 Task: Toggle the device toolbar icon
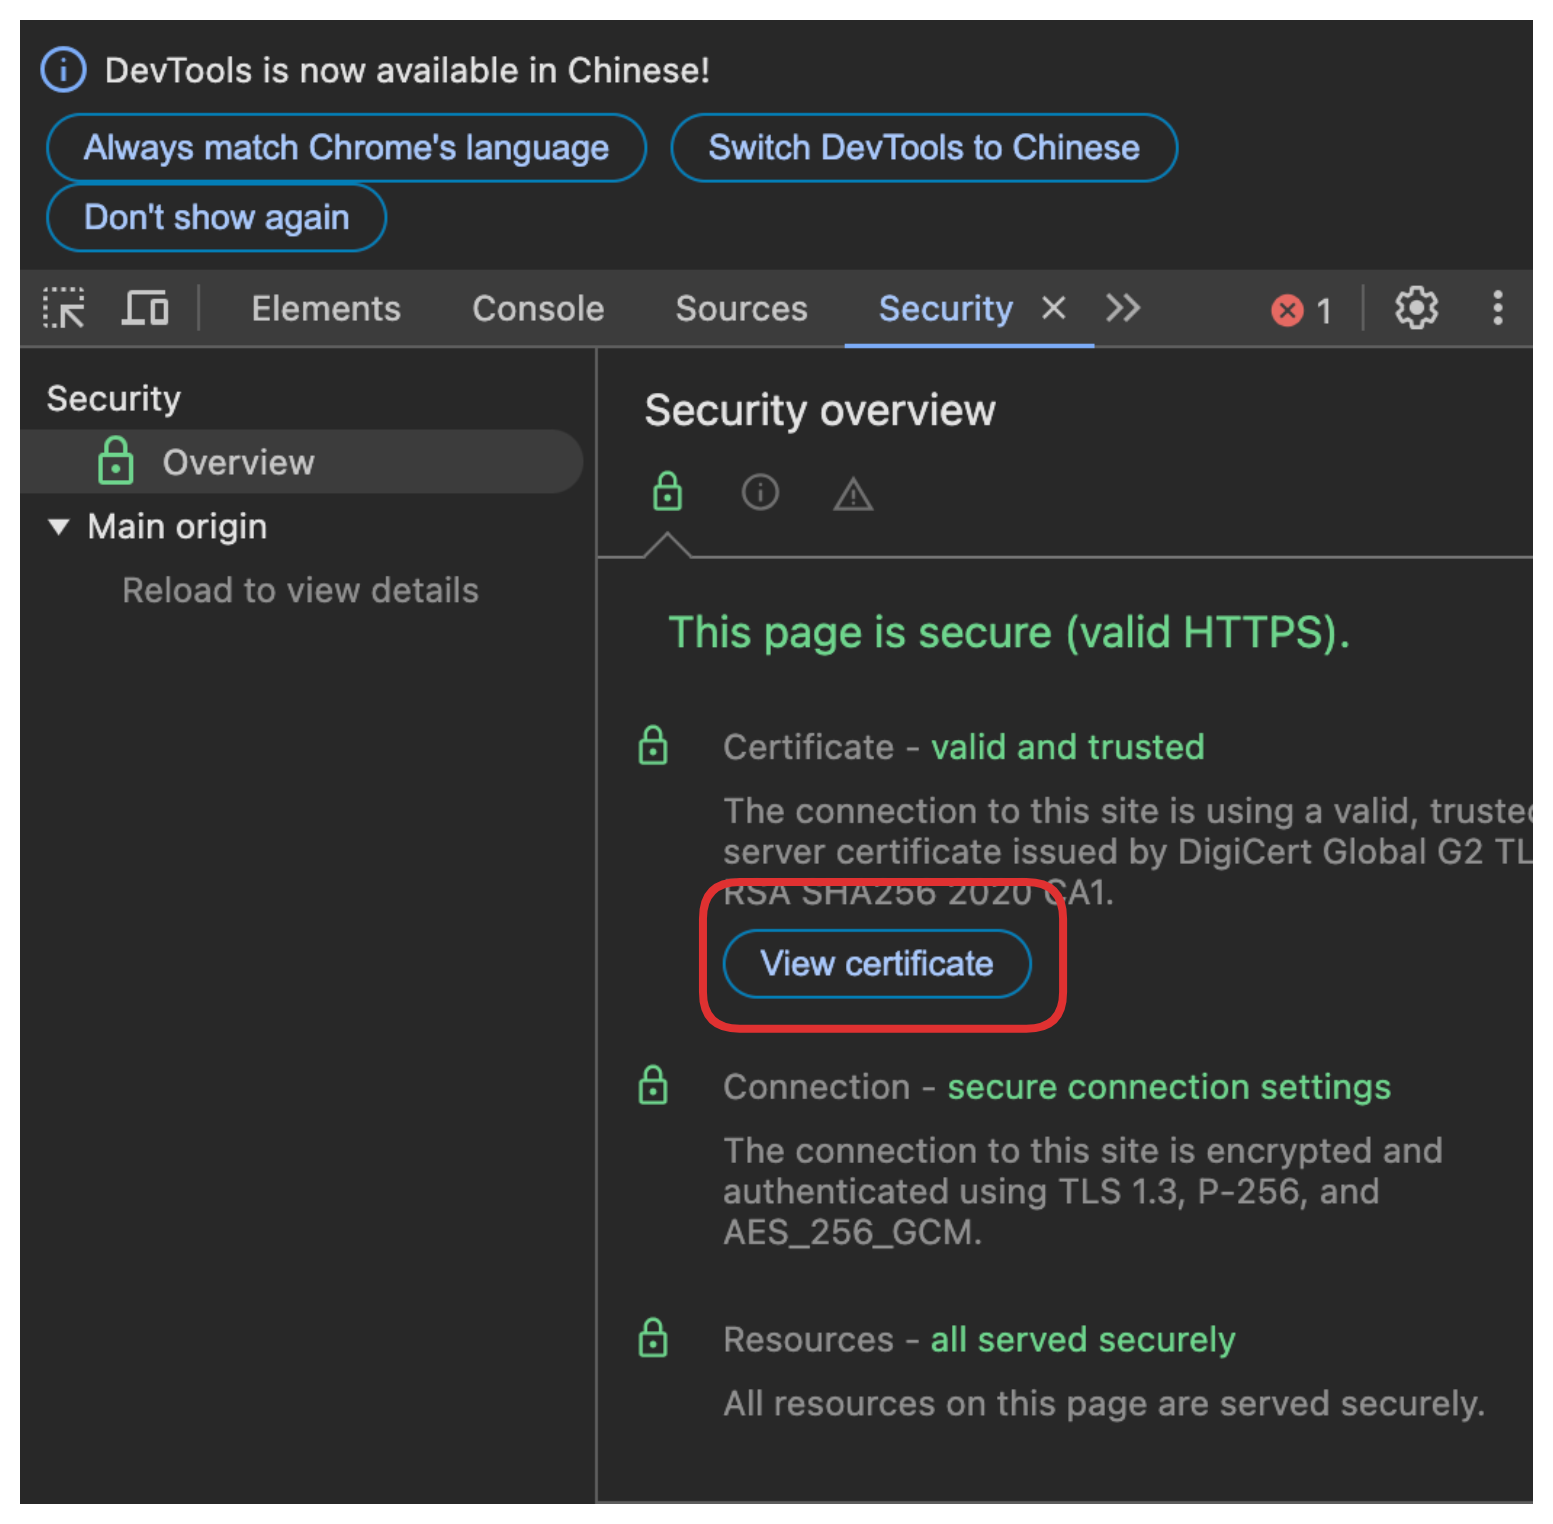(145, 308)
